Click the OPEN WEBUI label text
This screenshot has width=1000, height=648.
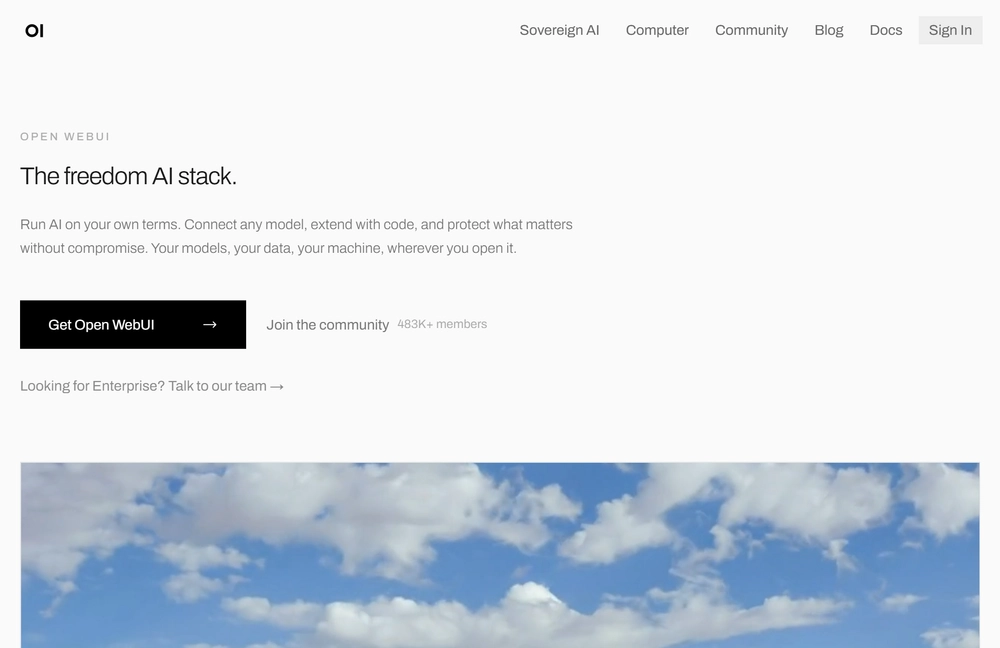(65, 136)
